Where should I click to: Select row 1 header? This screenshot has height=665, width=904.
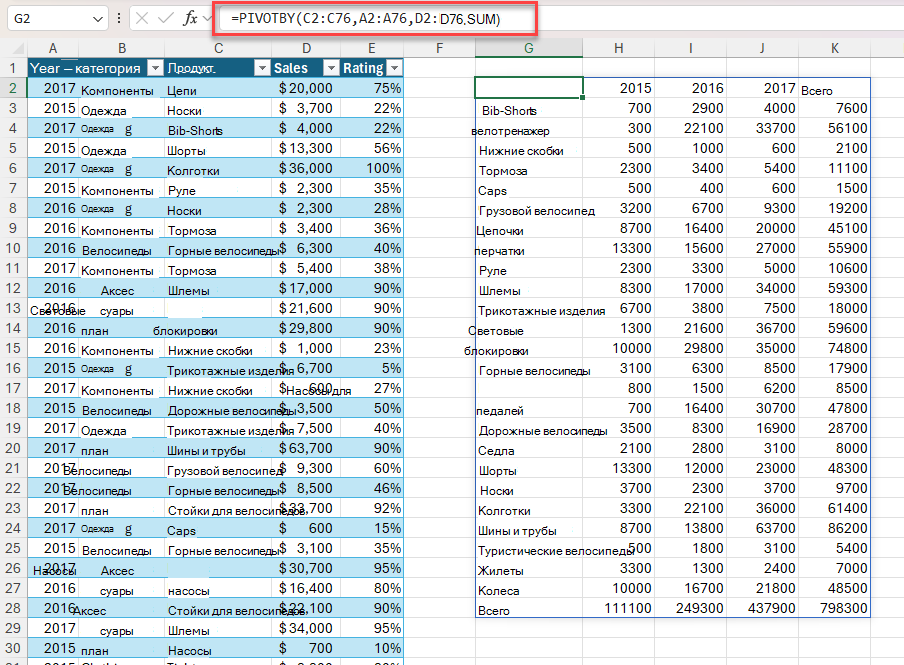[13, 68]
